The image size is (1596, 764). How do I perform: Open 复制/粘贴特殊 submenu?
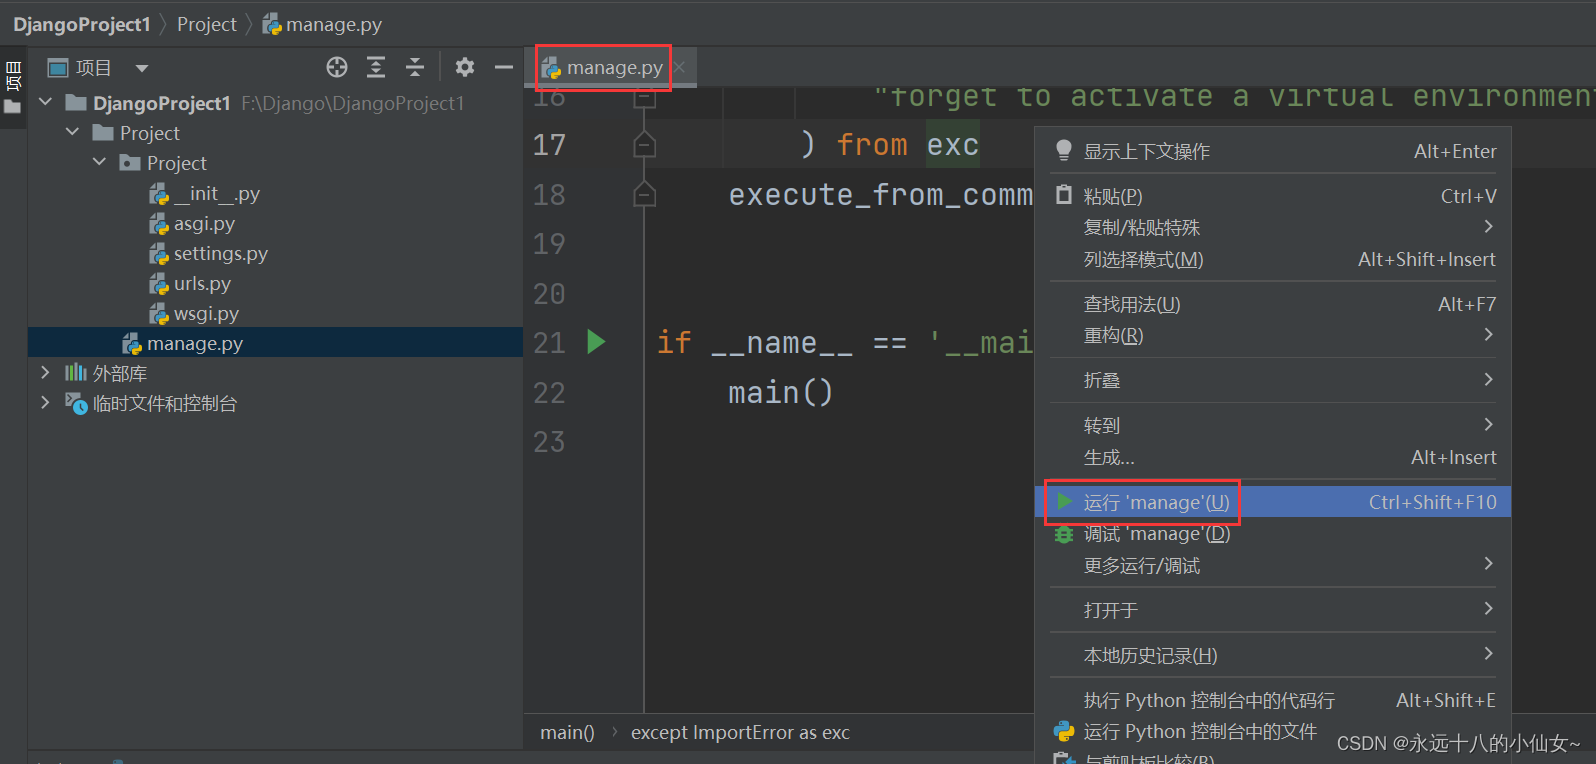tap(1273, 227)
